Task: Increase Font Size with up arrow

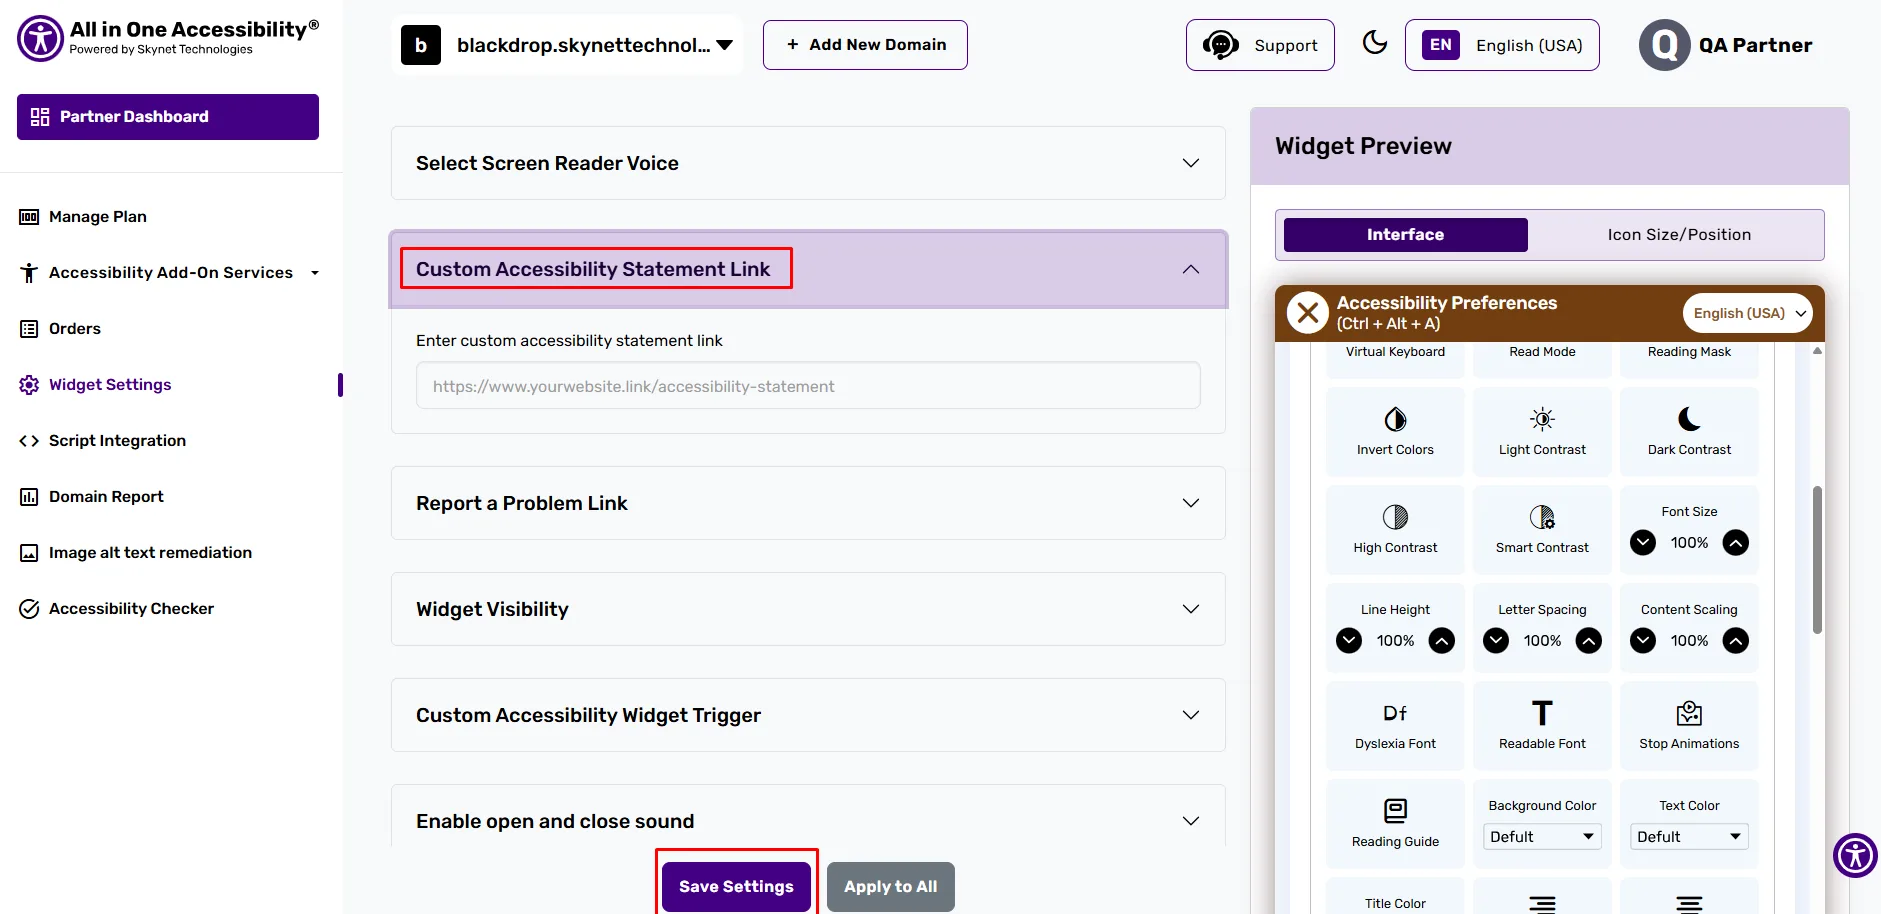Action: pyautogui.click(x=1736, y=542)
